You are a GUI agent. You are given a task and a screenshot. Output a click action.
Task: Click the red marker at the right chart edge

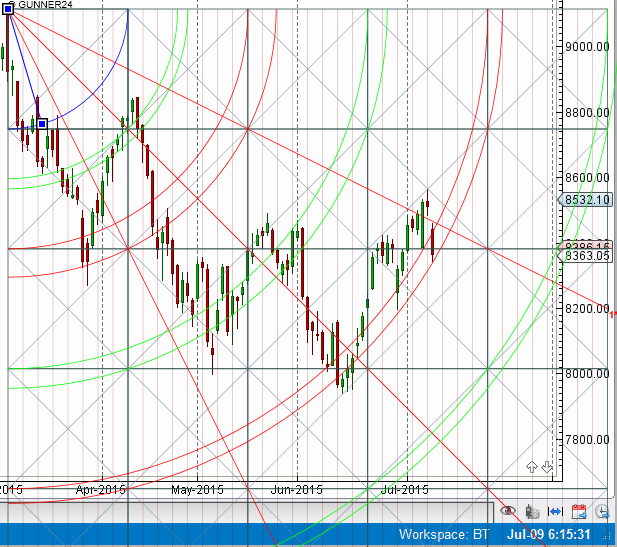(612, 315)
